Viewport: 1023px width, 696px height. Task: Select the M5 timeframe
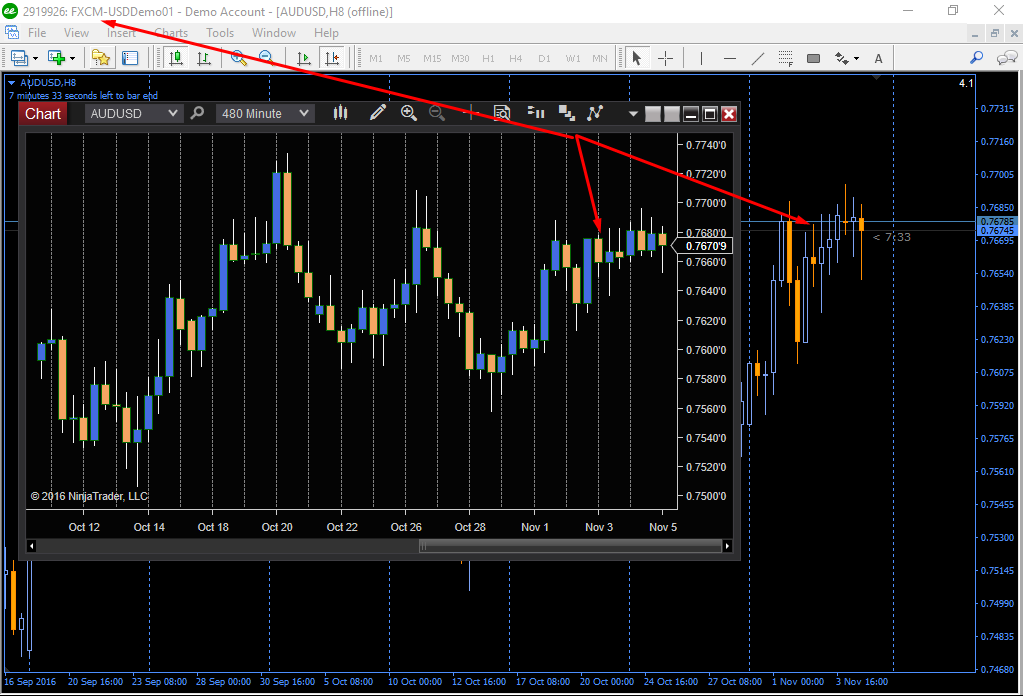tap(404, 59)
